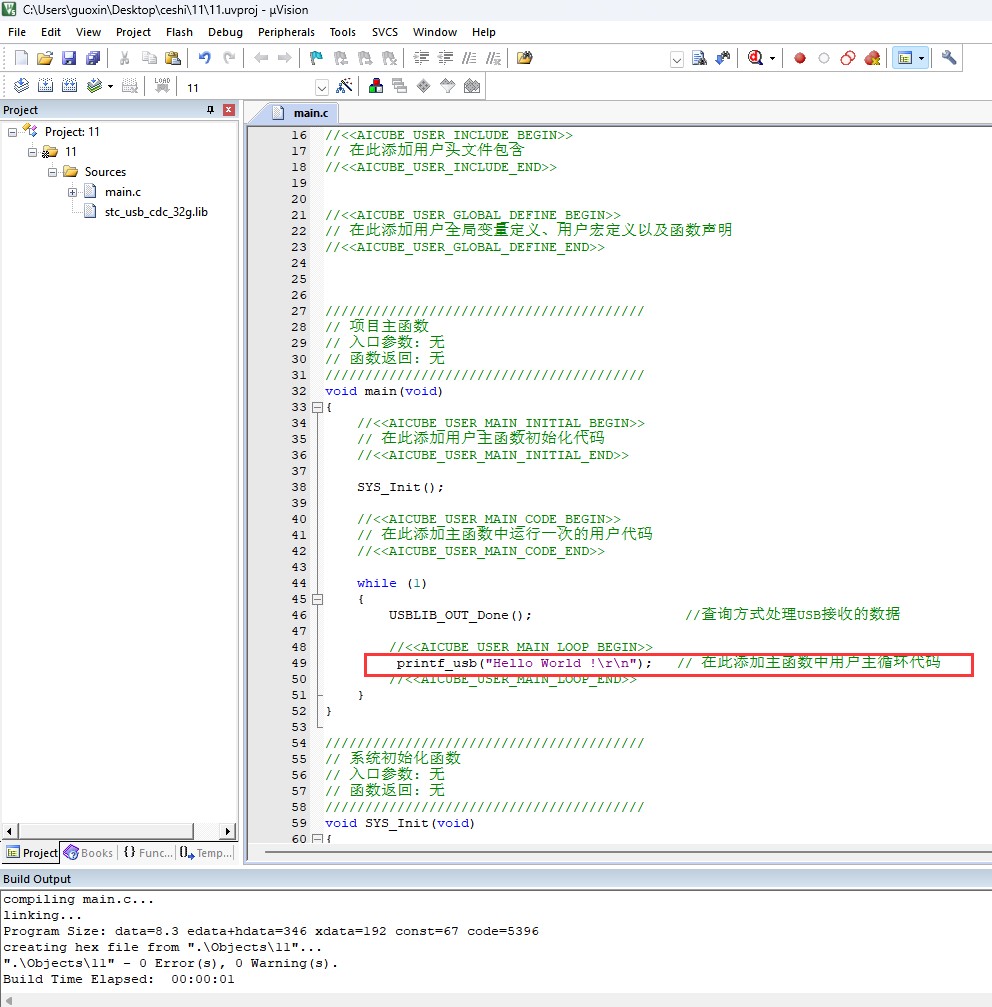Screen dimensions: 992x1007
Task: Select stc_usb_cdc_32g.lib in the project tree
Action: [x=156, y=212]
